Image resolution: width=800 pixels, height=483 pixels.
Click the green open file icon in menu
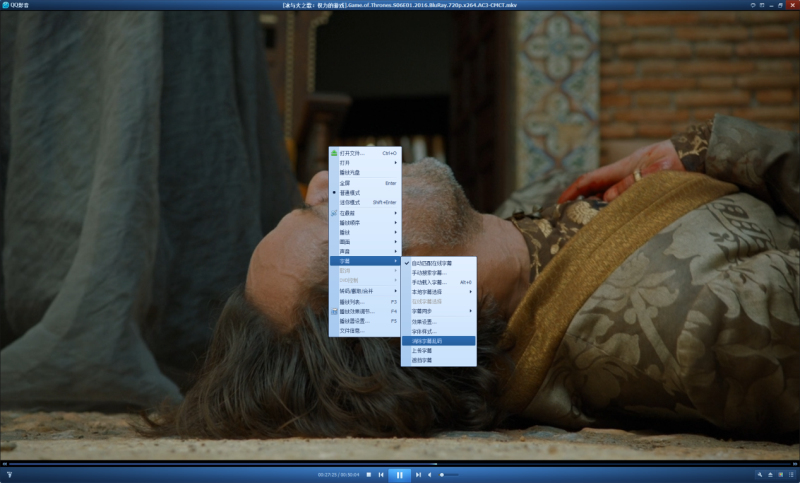point(334,153)
